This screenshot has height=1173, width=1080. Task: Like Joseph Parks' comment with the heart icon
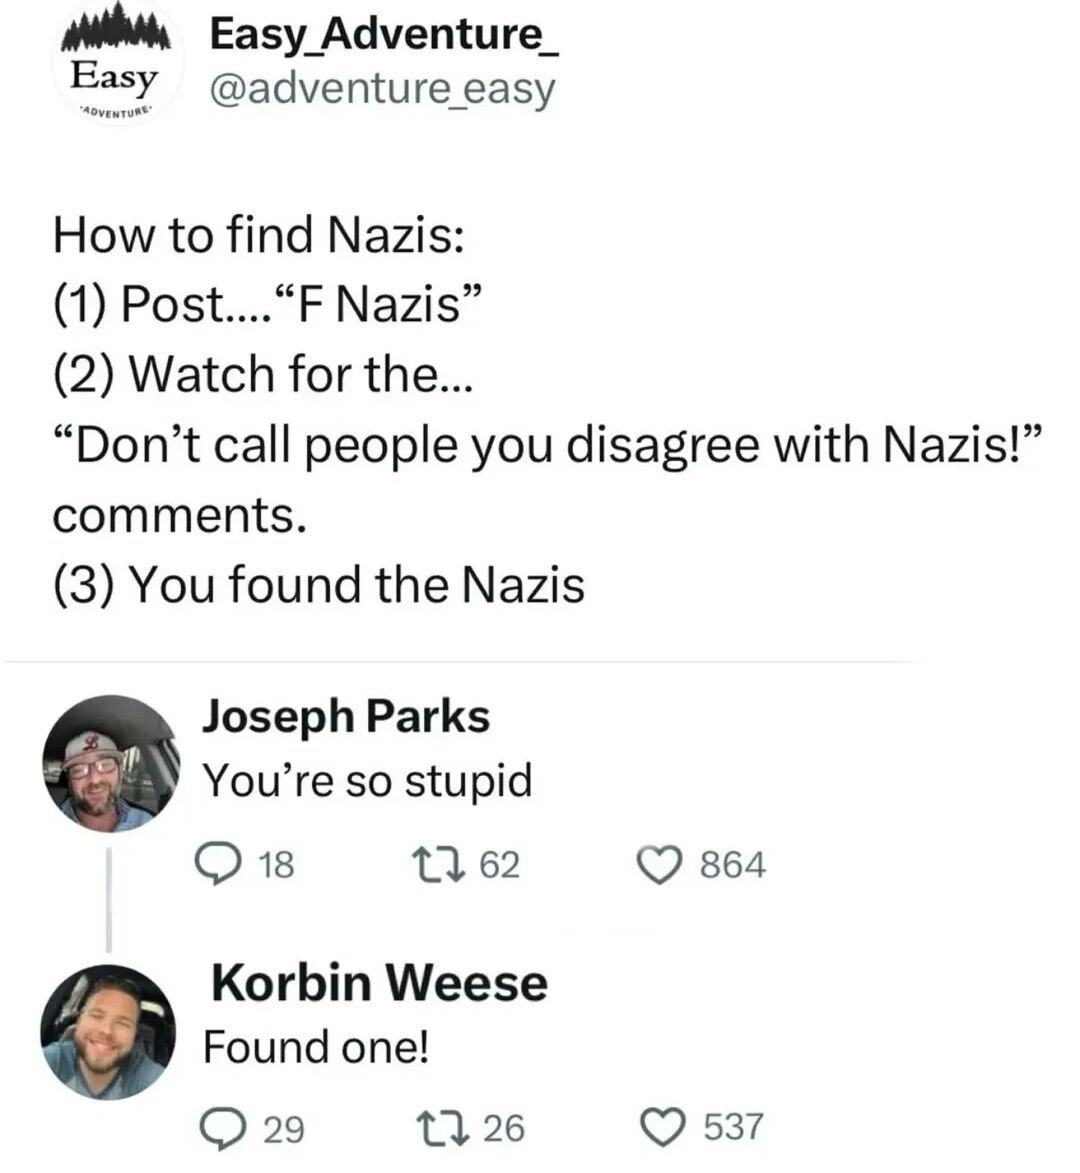pyautogui.click(x=661, y=864)
